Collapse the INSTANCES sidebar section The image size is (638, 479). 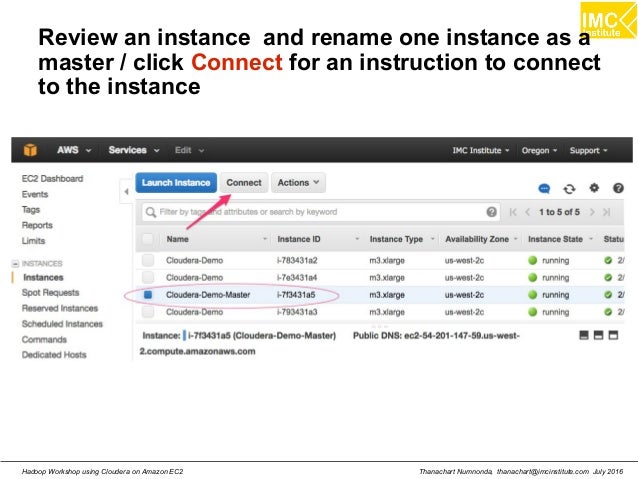coord(15,264)
